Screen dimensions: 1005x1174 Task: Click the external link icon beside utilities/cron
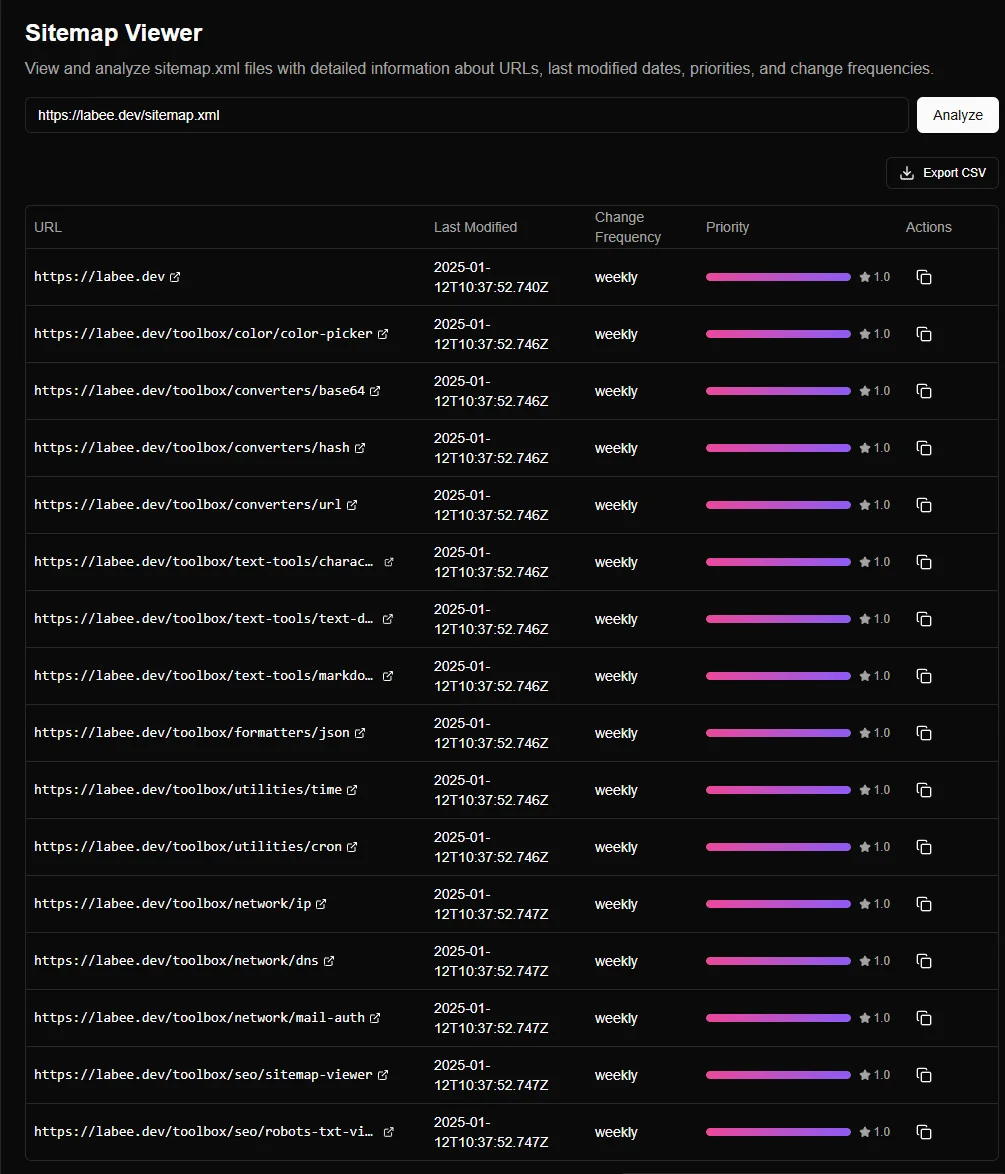(x=351, y=846)
